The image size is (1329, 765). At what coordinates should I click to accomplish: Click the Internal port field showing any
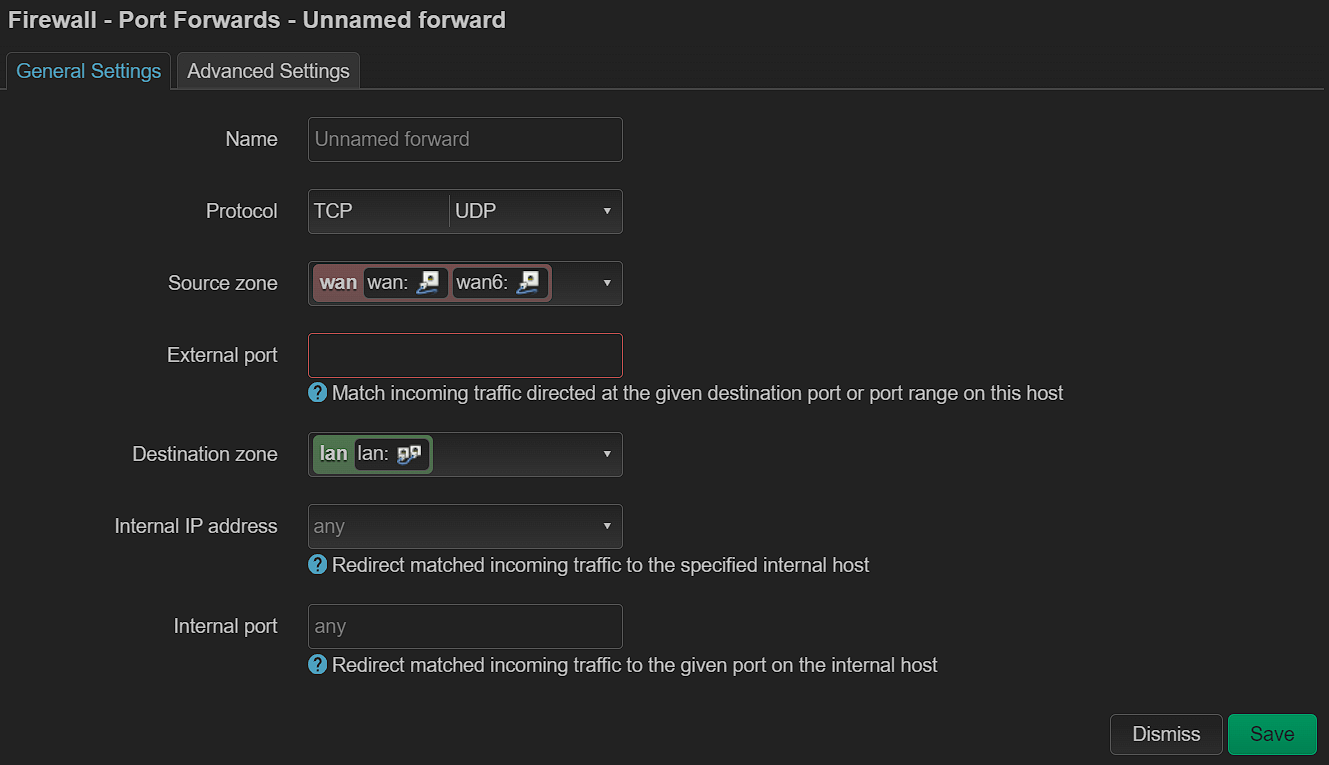coord(465,626)
